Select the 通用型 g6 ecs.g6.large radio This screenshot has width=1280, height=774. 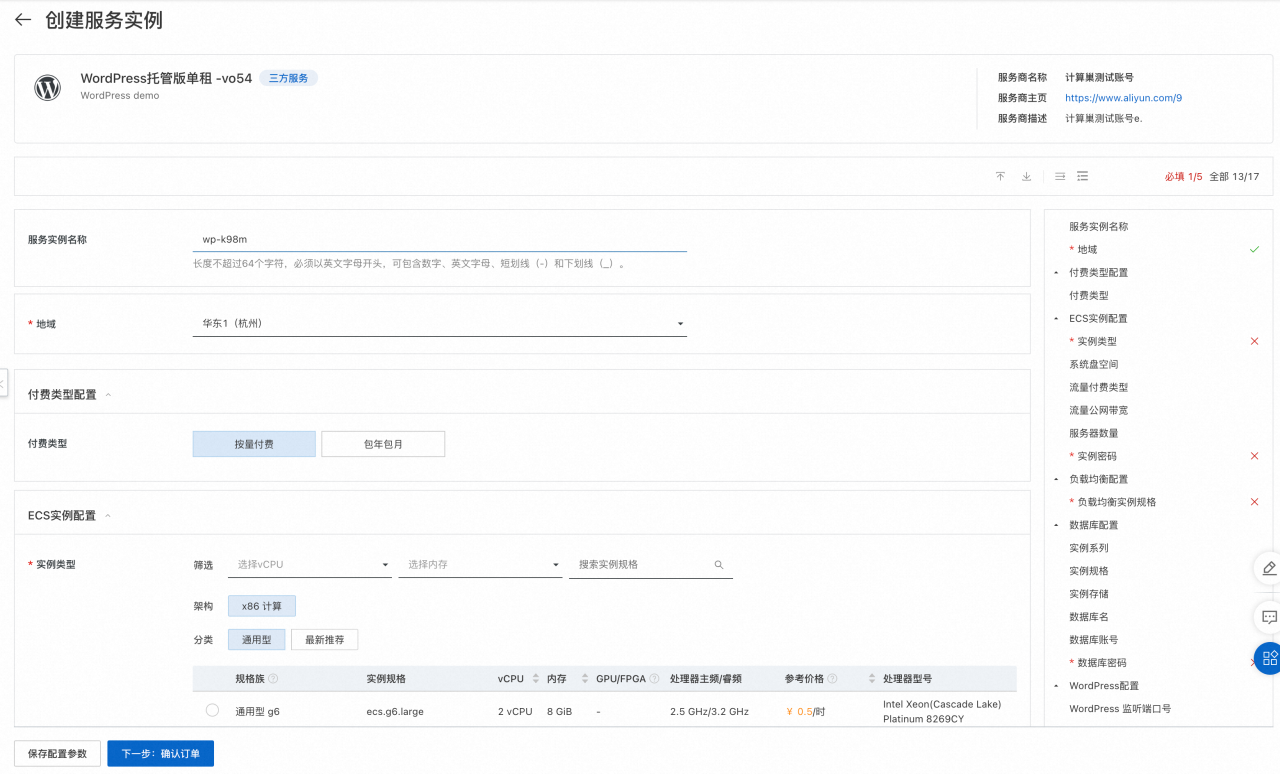point(212,710)
